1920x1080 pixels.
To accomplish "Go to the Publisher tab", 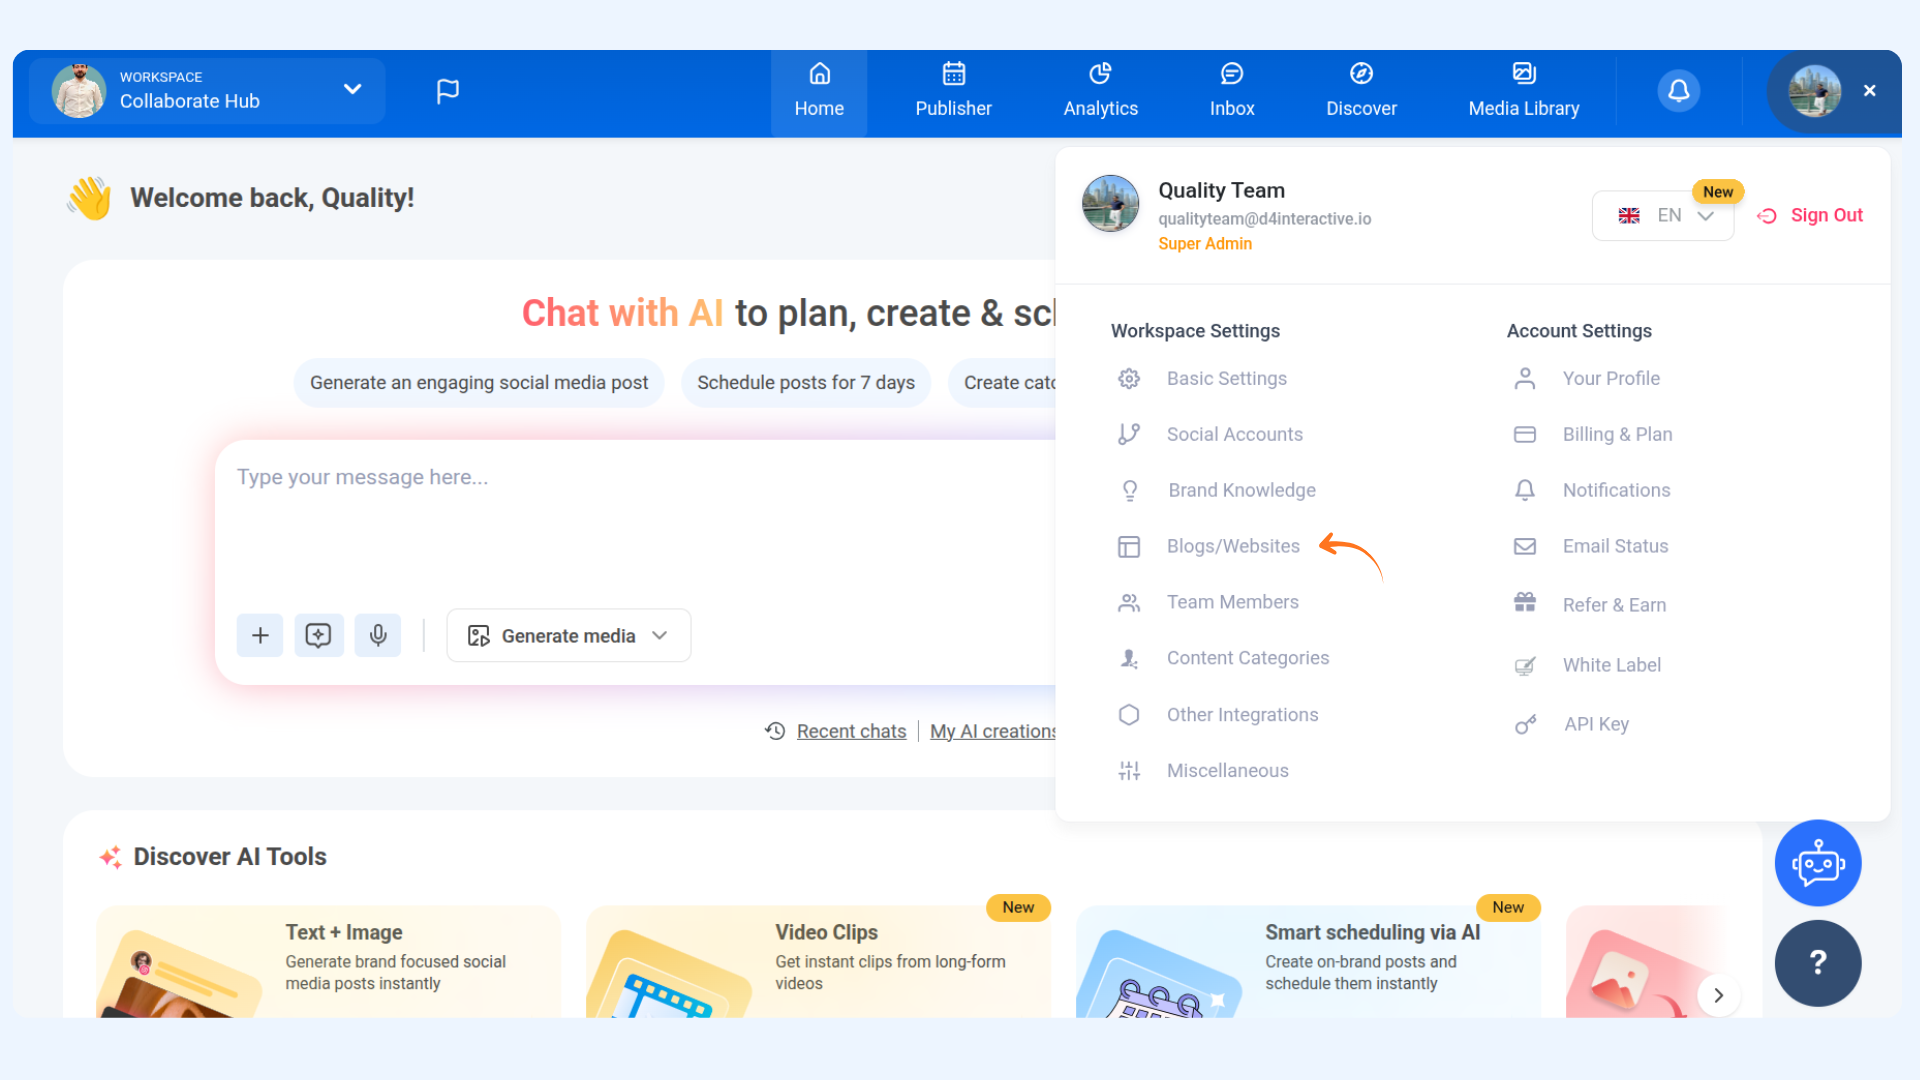I will pyautogui.click(x=953, y=91).
